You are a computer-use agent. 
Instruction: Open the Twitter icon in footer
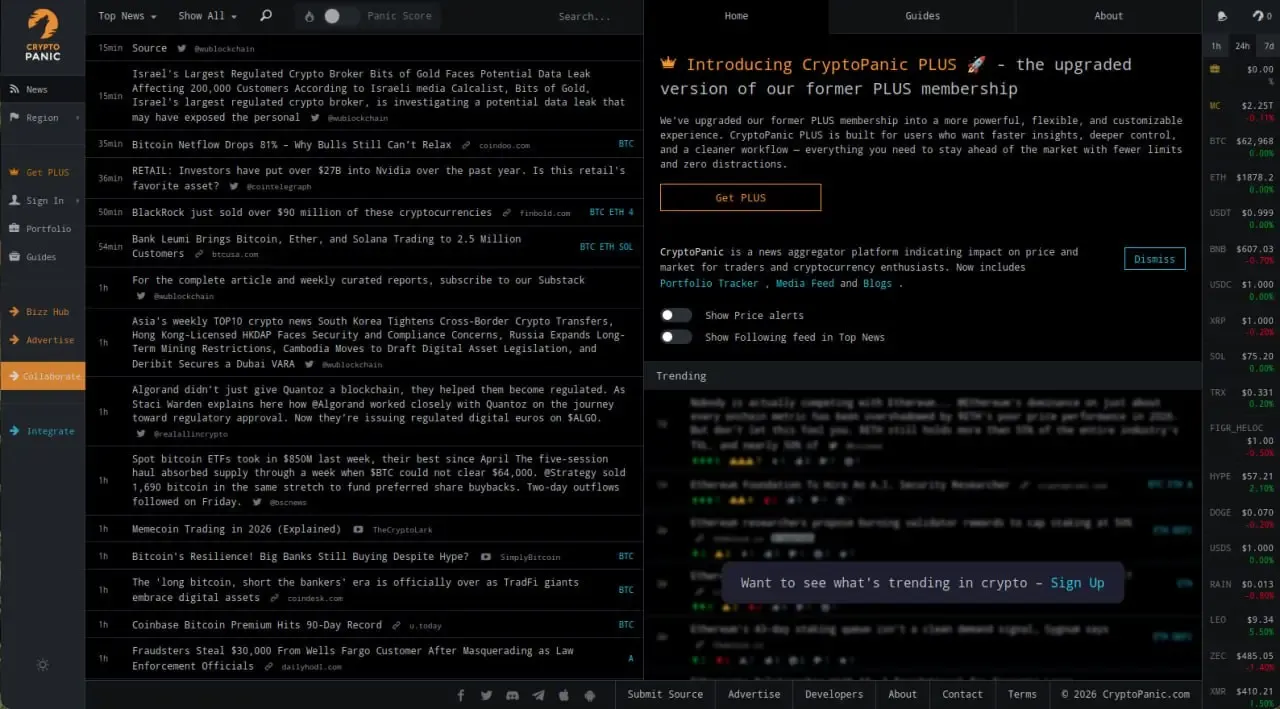pyautogui.click(x=487, y=694)
